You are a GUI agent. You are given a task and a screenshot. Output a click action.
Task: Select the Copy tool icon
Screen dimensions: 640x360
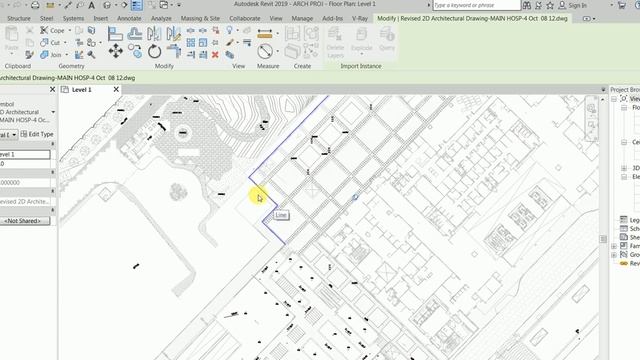click(x=135, y=51)
